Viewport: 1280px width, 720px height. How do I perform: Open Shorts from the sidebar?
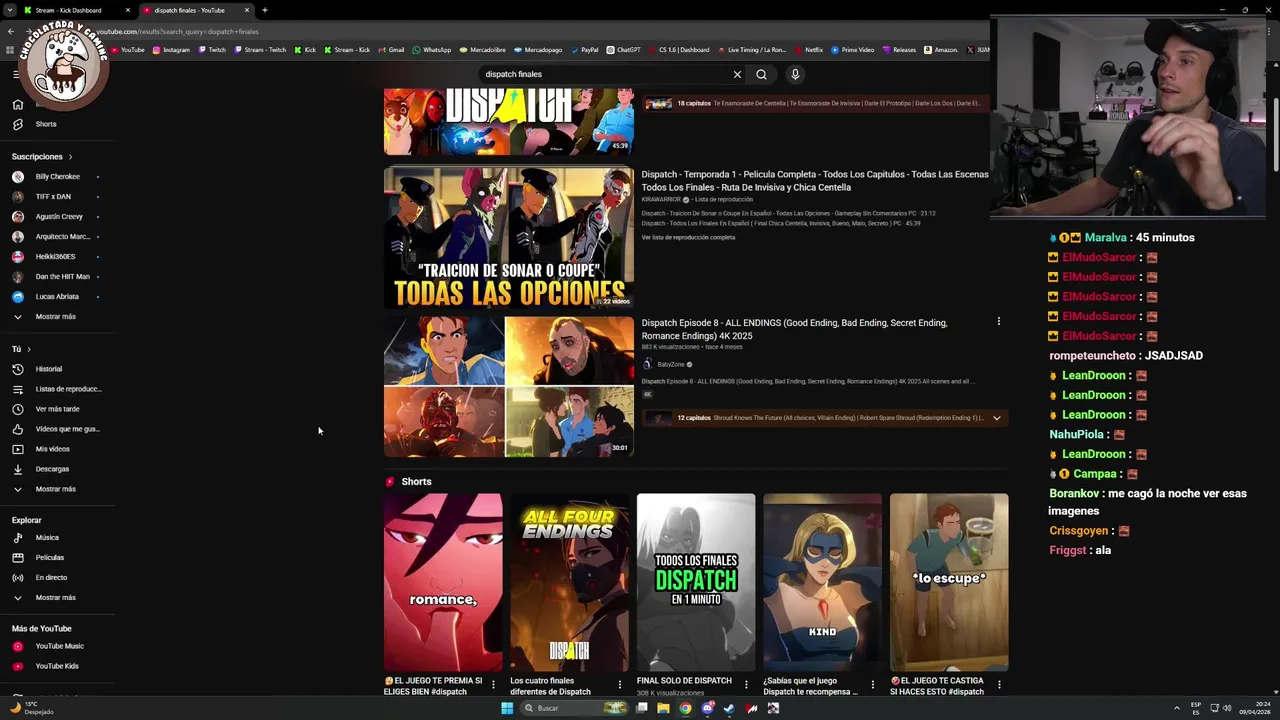point(35,124)
